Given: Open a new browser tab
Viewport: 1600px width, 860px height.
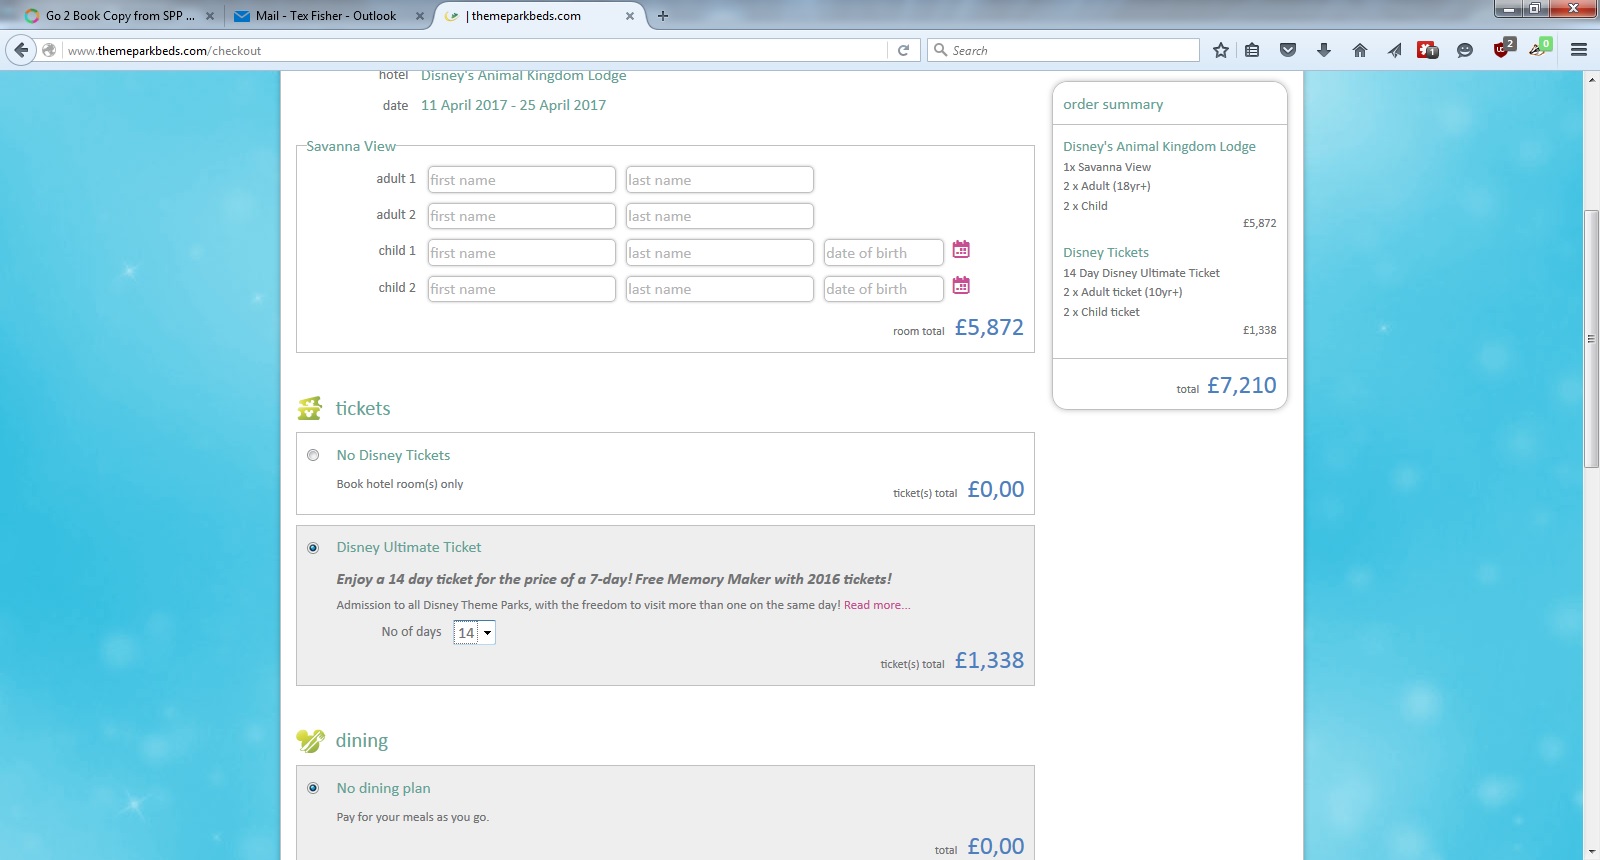Looking at the screenshot, I should click(x=662, y=16).
